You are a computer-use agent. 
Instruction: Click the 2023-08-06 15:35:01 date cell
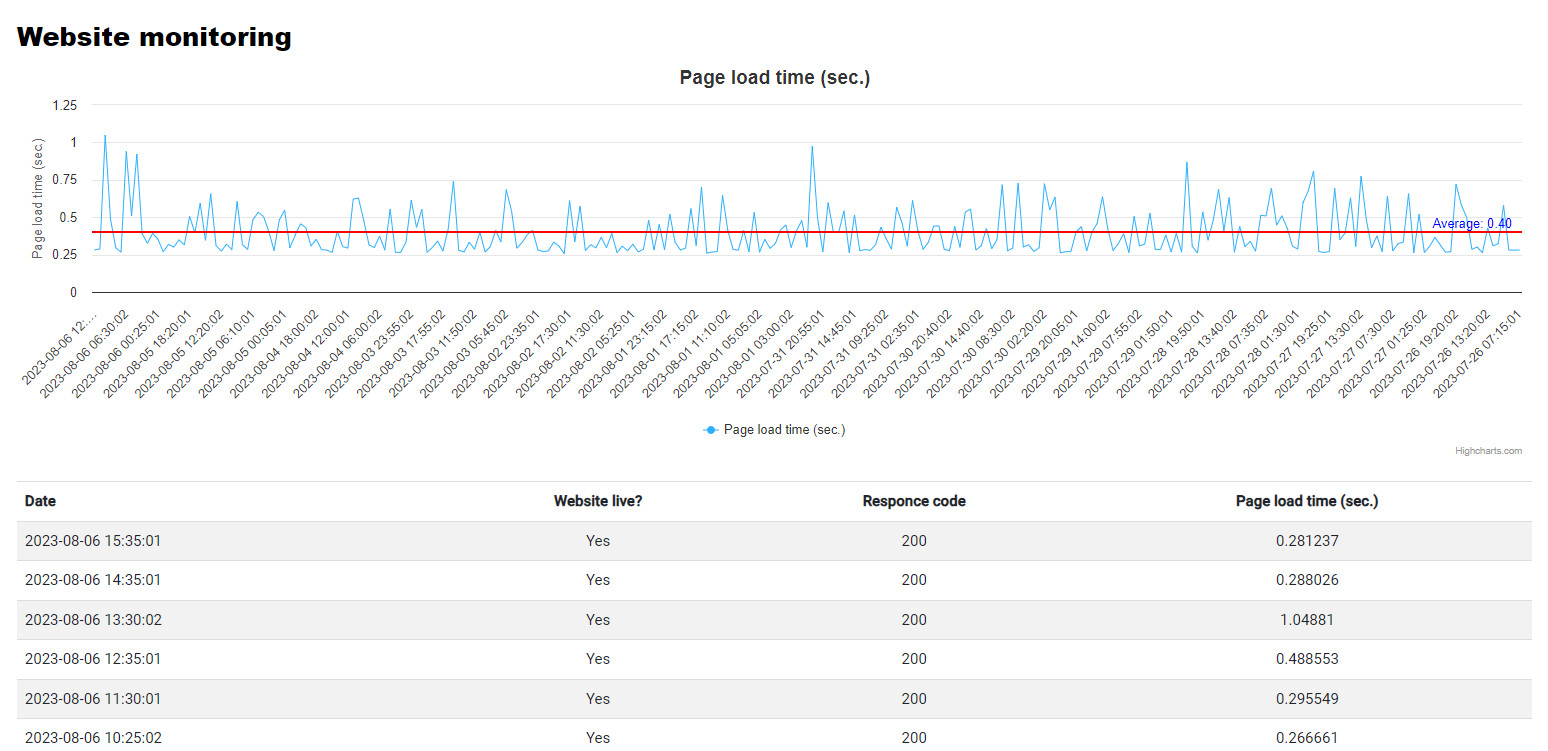(93, 541)
